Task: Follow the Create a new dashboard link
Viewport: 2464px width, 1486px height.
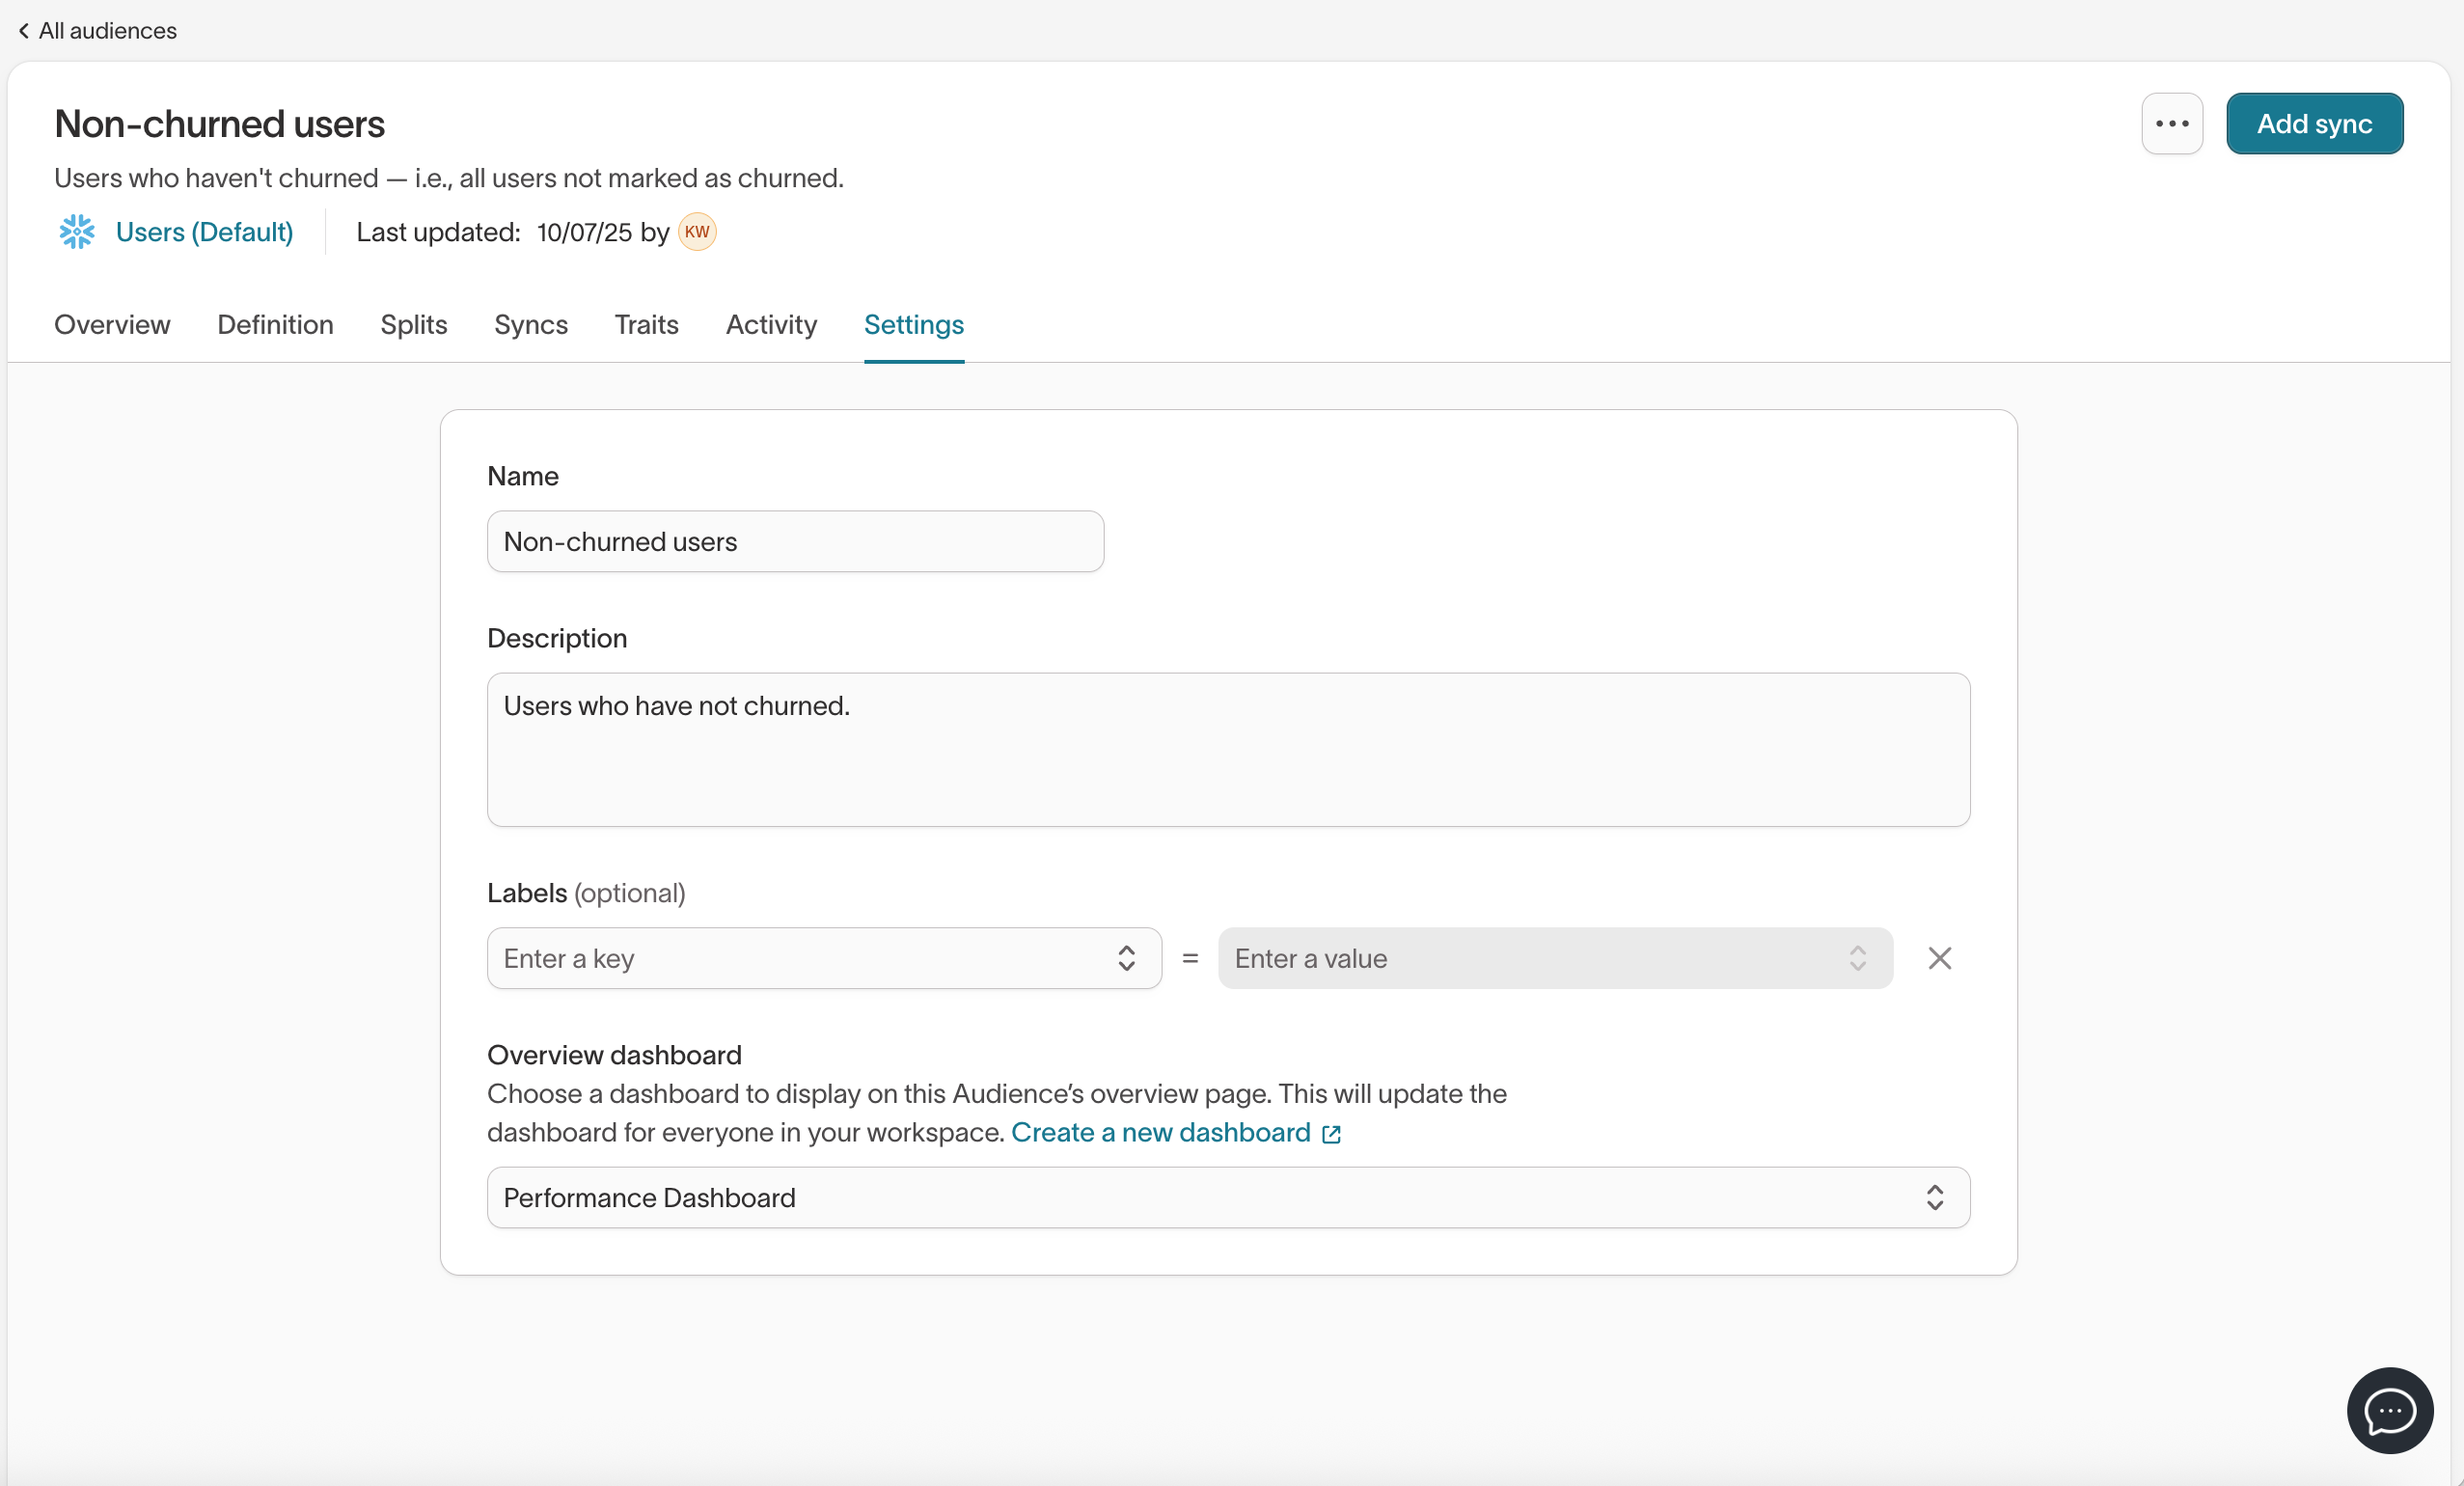Action: [1160, 1133]
